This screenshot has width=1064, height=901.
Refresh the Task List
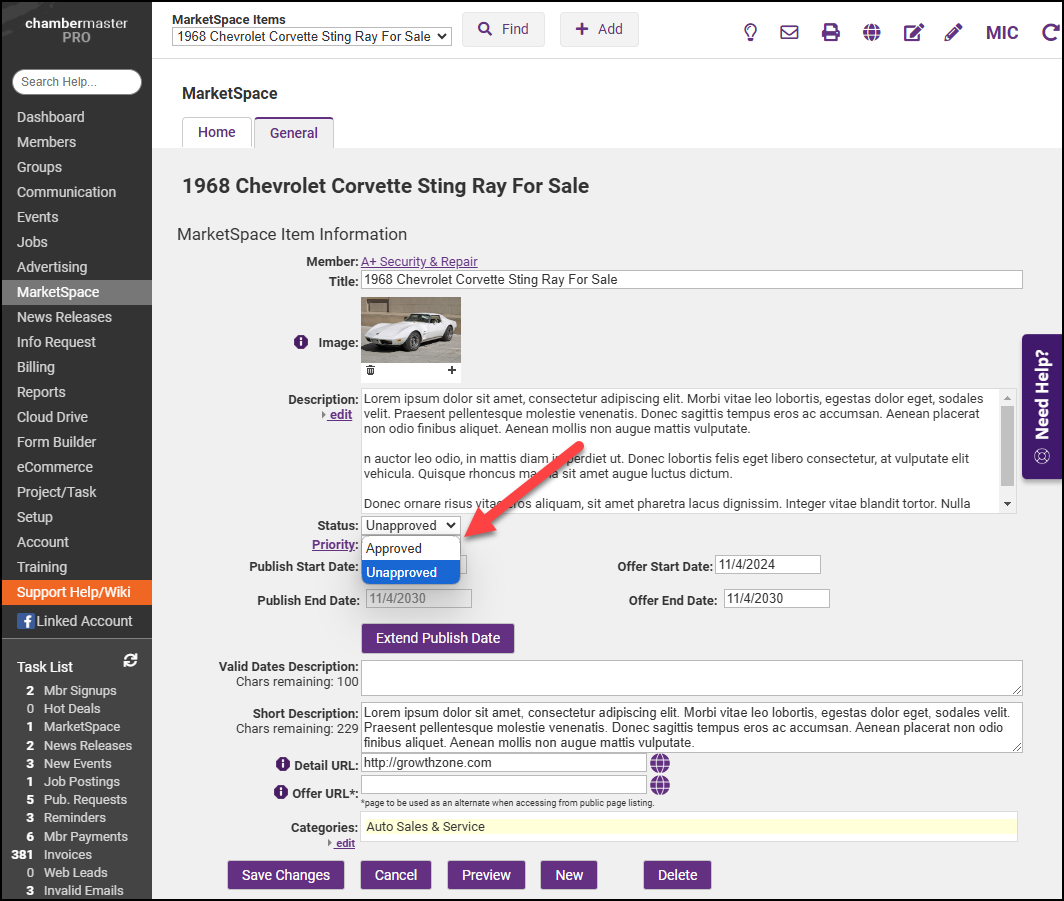[130, 661]
